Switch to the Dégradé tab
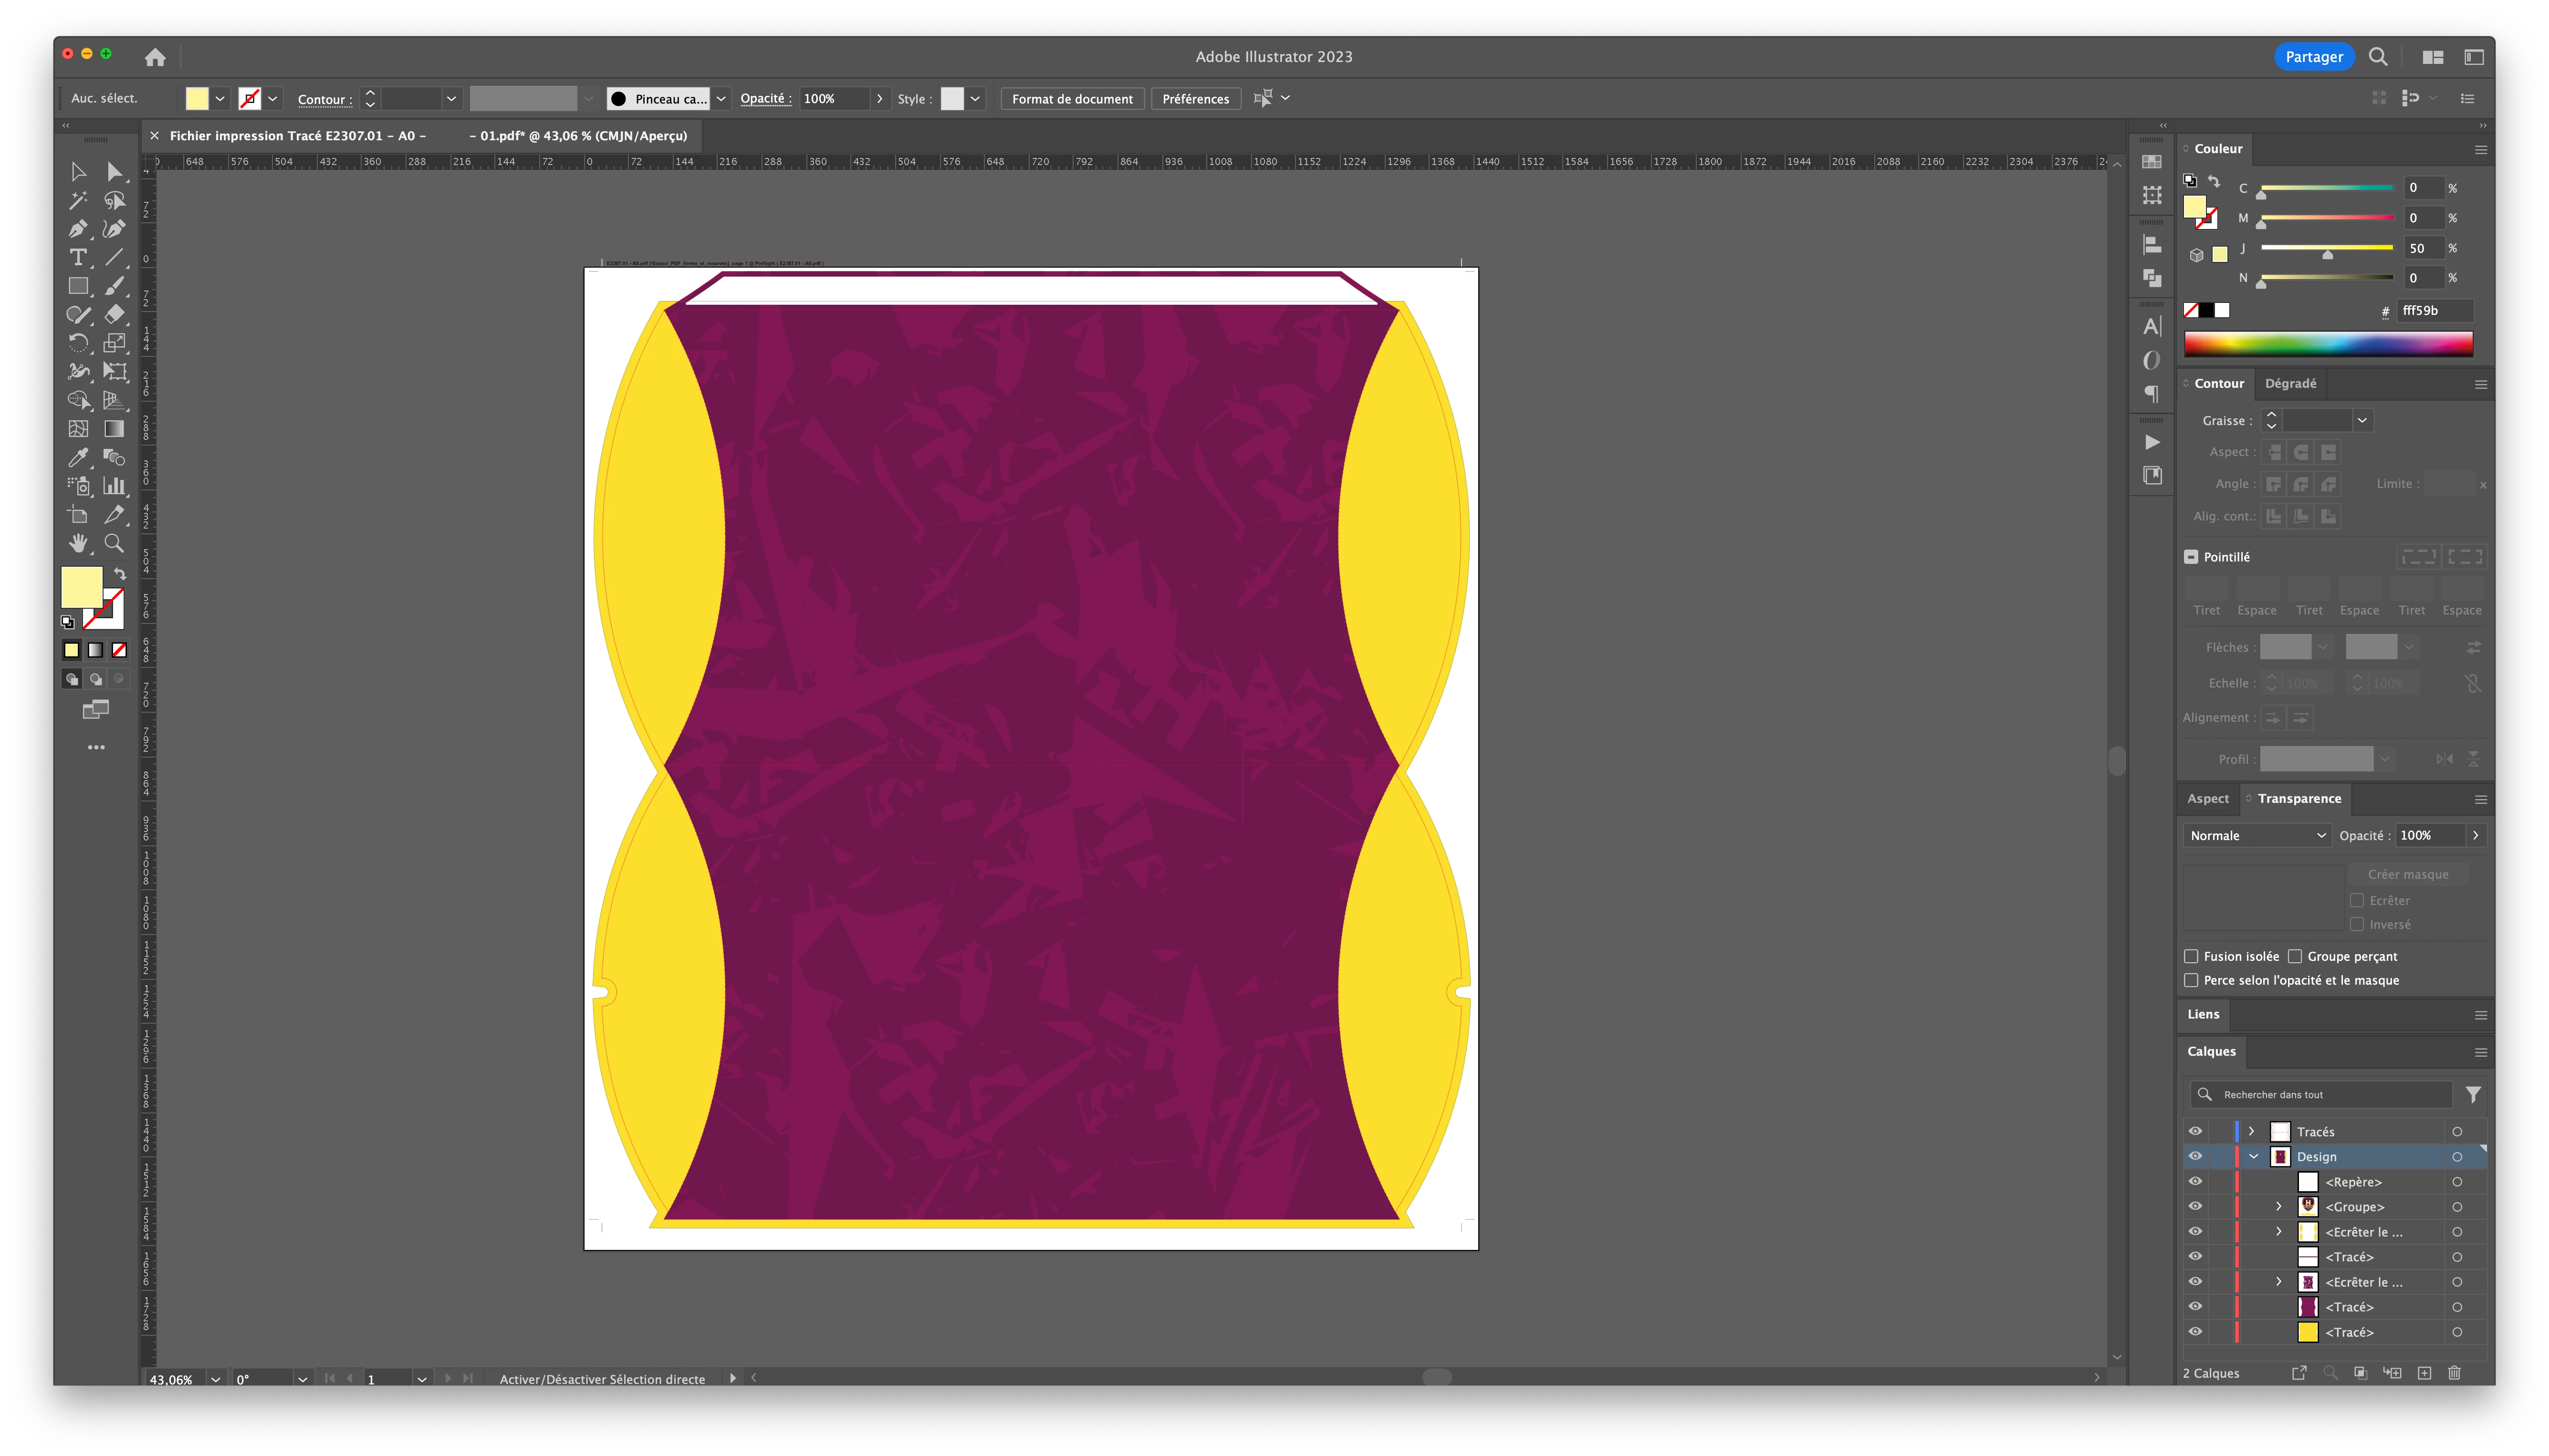The image size is (2549, 1456). pos(2290,383)
